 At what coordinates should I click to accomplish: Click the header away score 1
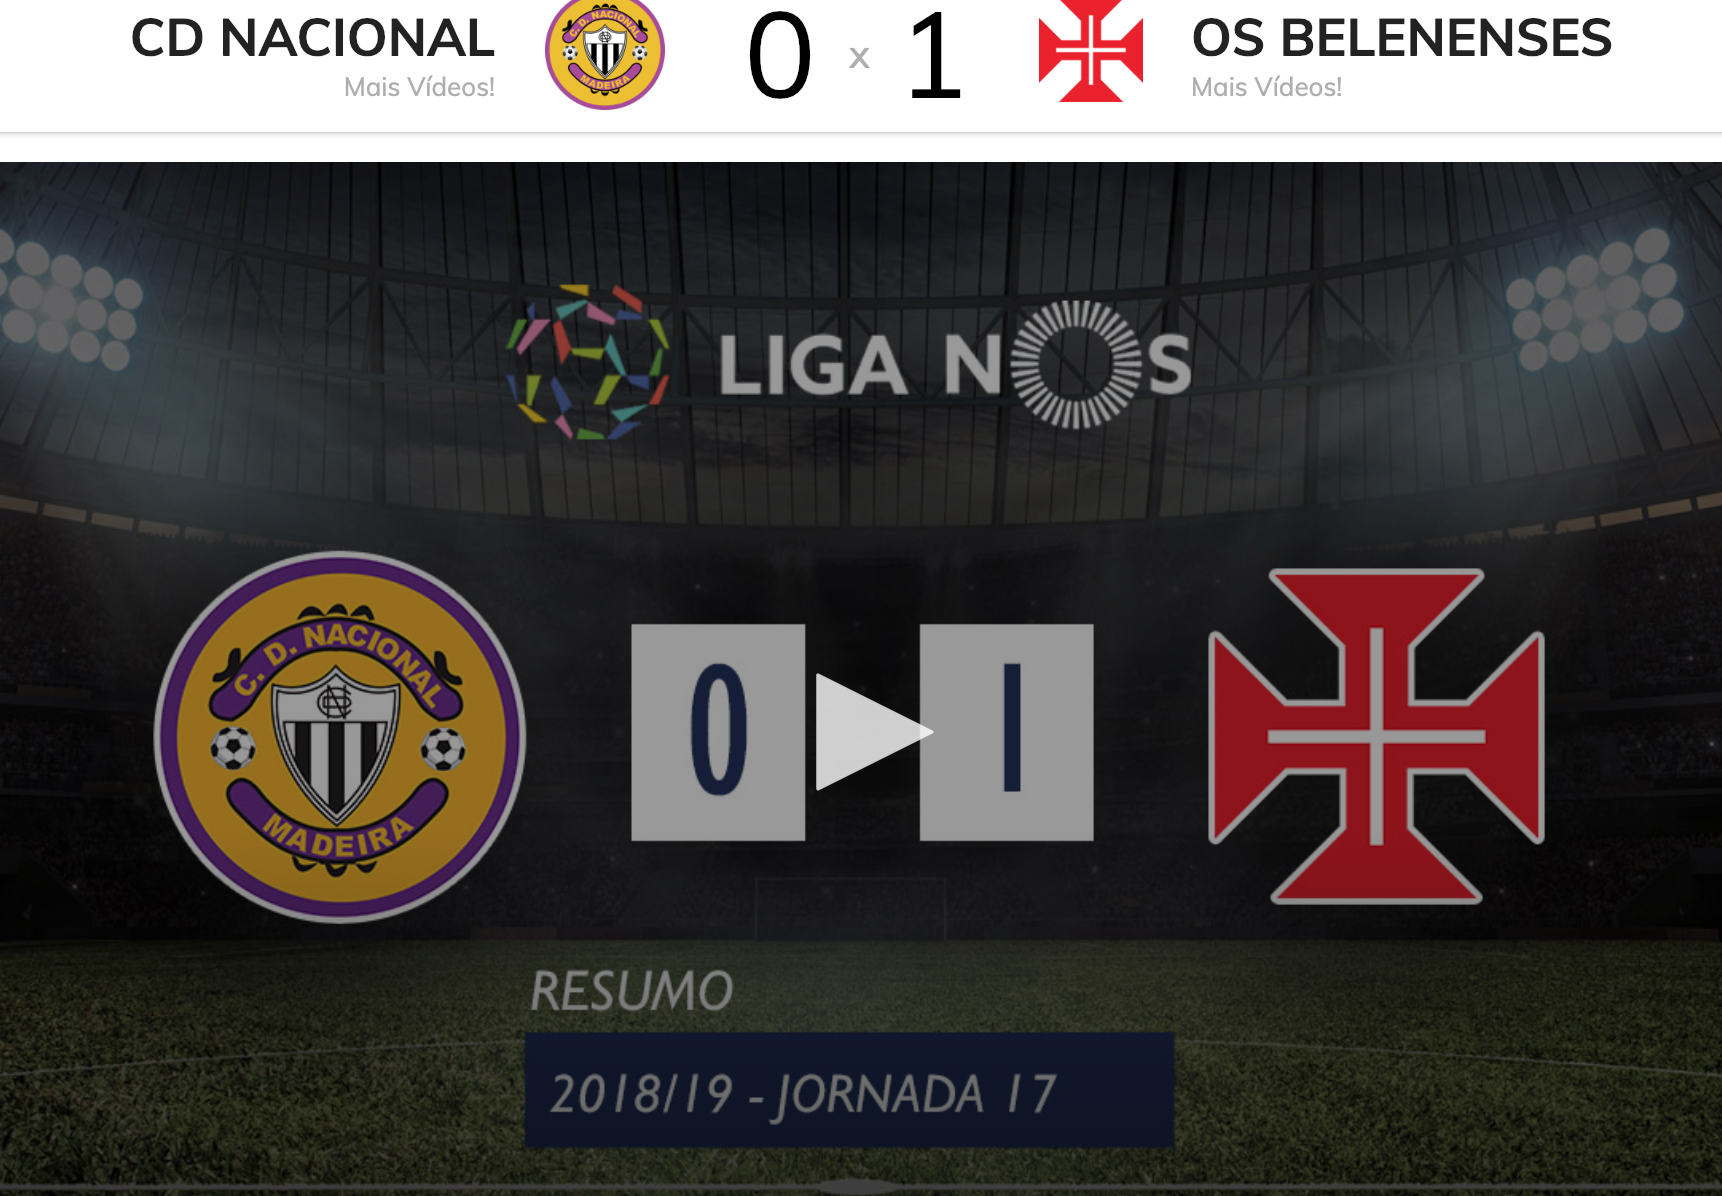coord(934,56)
